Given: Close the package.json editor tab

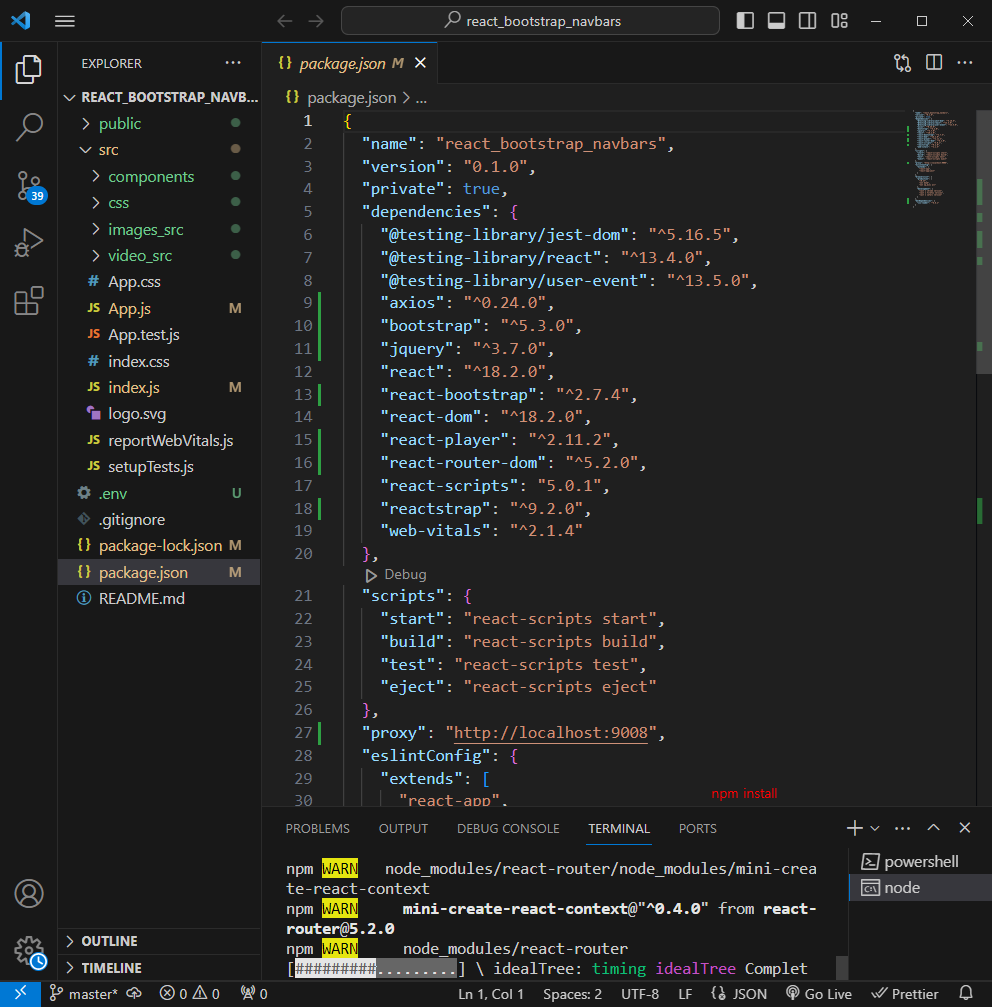Looking at the screenshot, I should [x=420, y=63].
